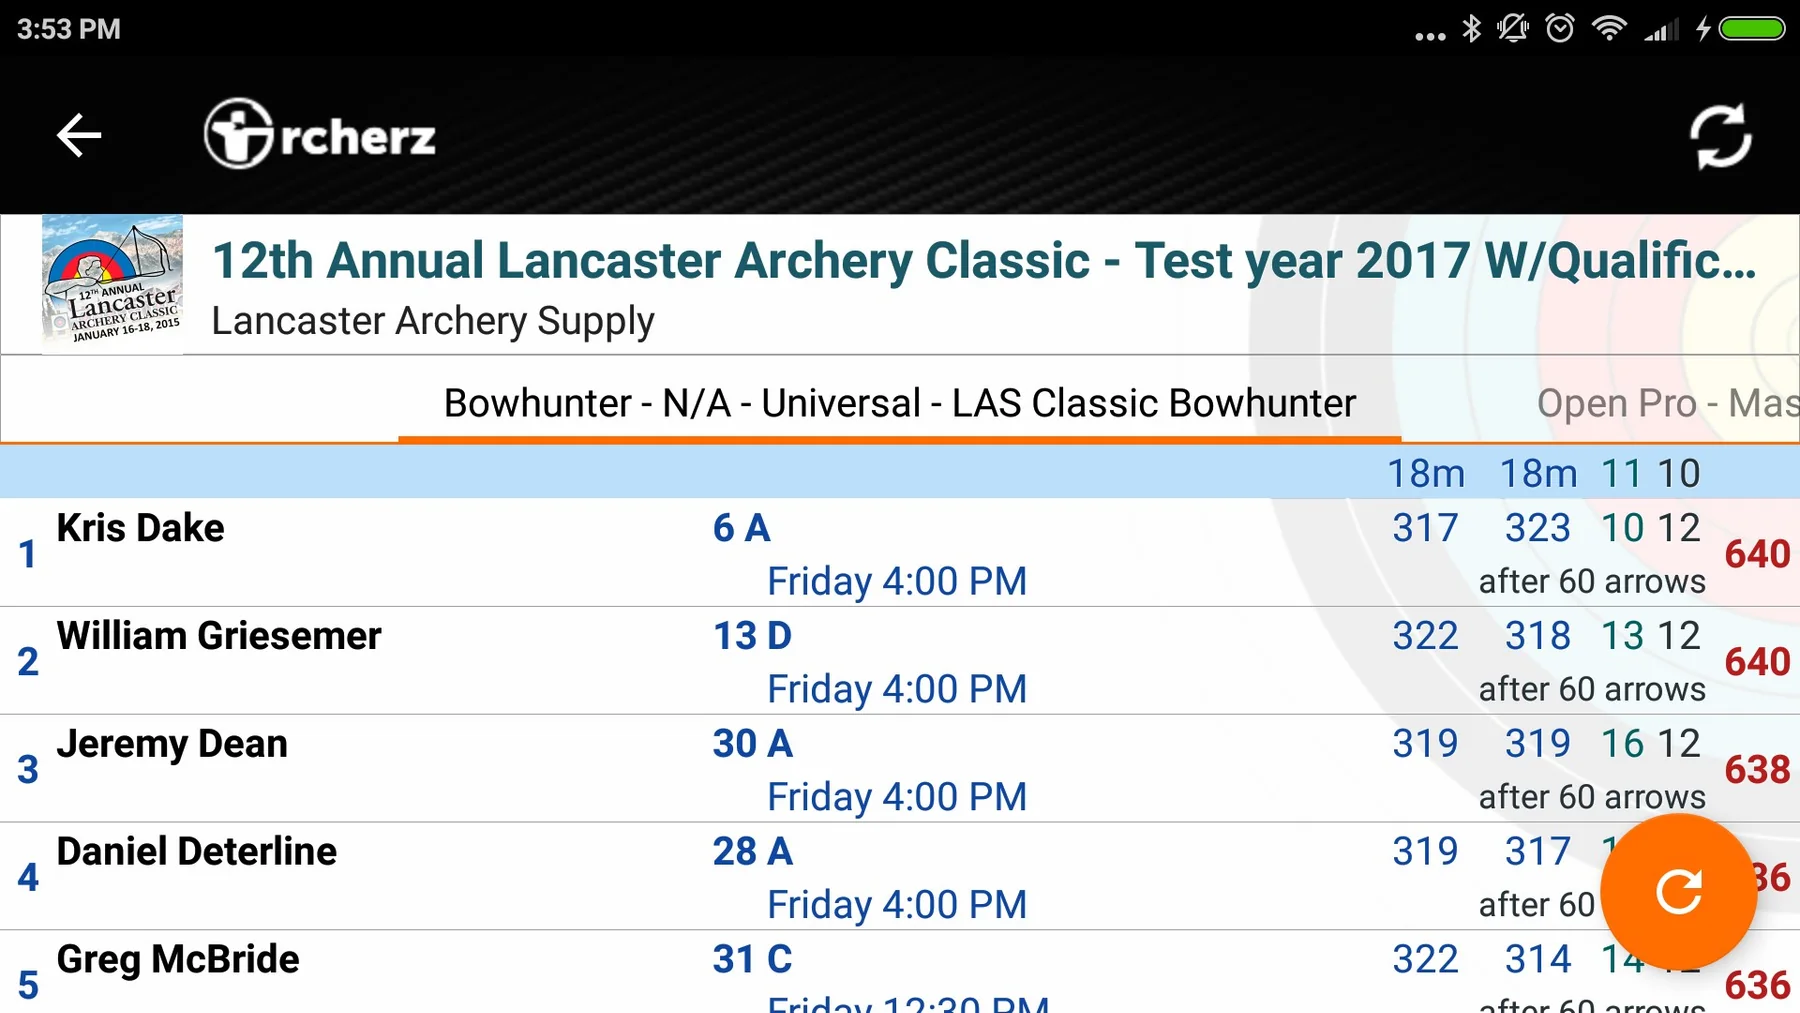Tap Lancaster Archery Supply subtitle
This screenshot has width=1800, height=1013.
click(x=433, y=321)
